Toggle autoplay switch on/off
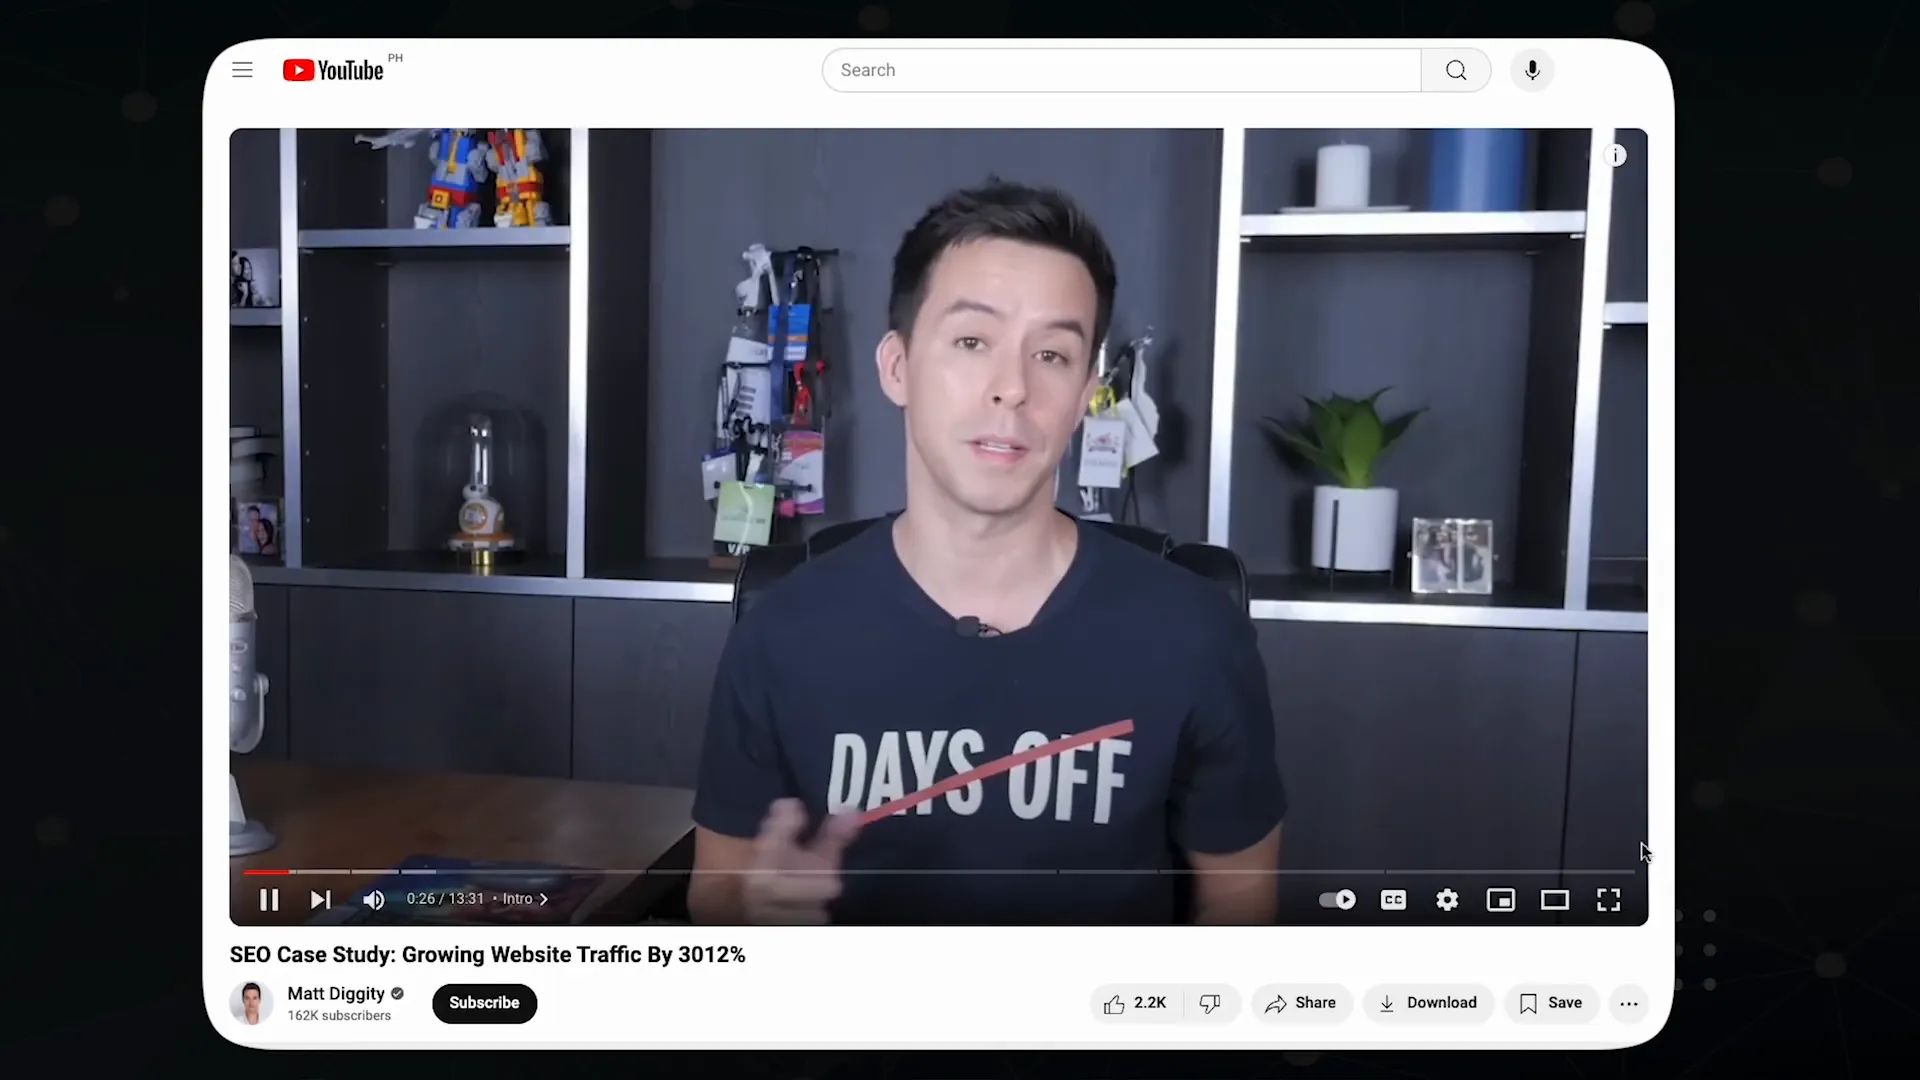The height and width of the screenshot is (1080, 1920). tap(1336, 899)
